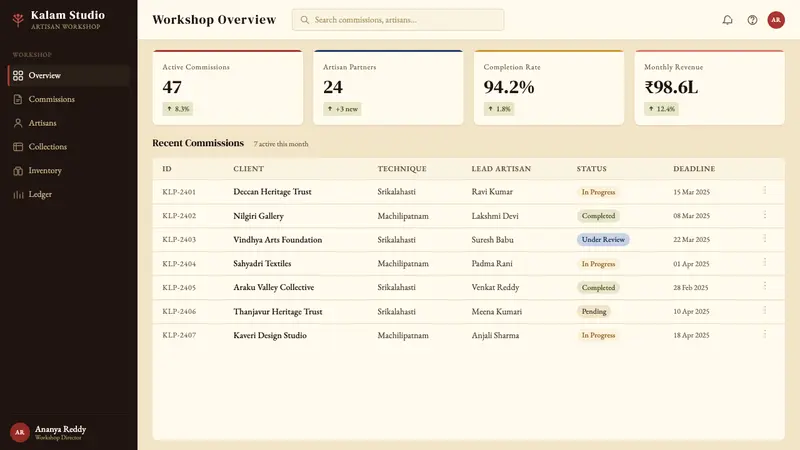The image size is (800, 450).
Task: Open row options for KLP-2405
Action: 764,286
